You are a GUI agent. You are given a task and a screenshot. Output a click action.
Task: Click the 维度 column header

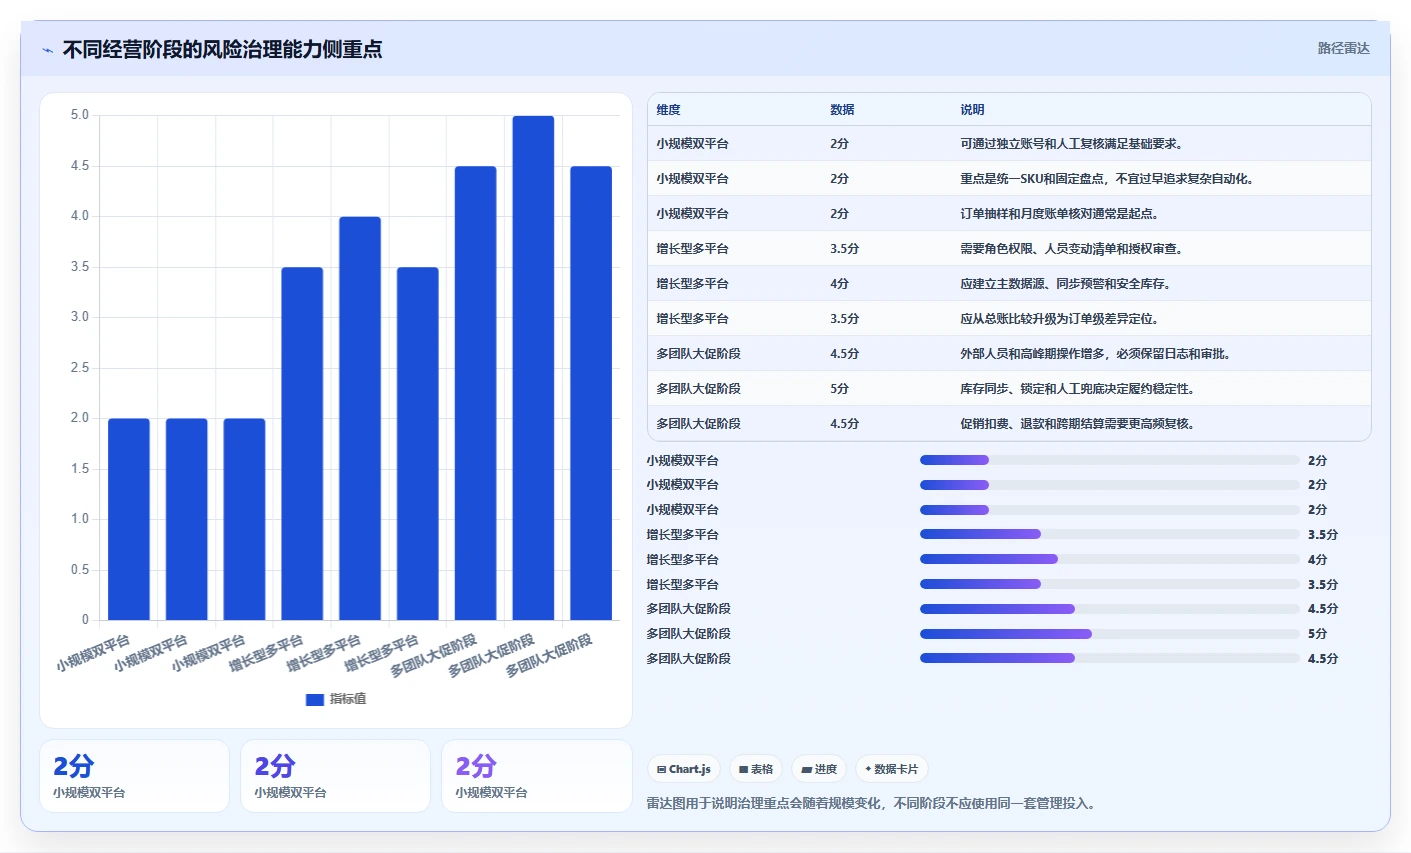point(669,110)
